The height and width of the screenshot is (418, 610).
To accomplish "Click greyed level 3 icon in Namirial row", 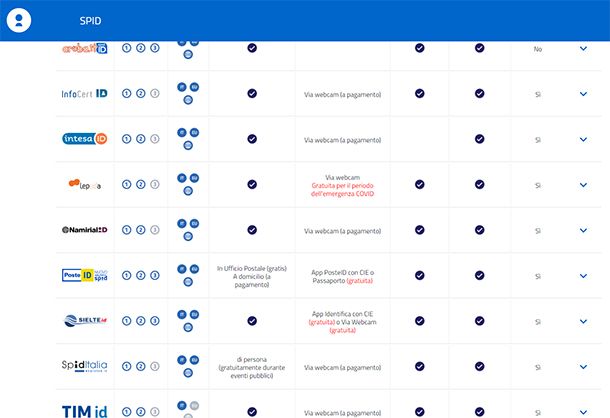I will point(155,230).
